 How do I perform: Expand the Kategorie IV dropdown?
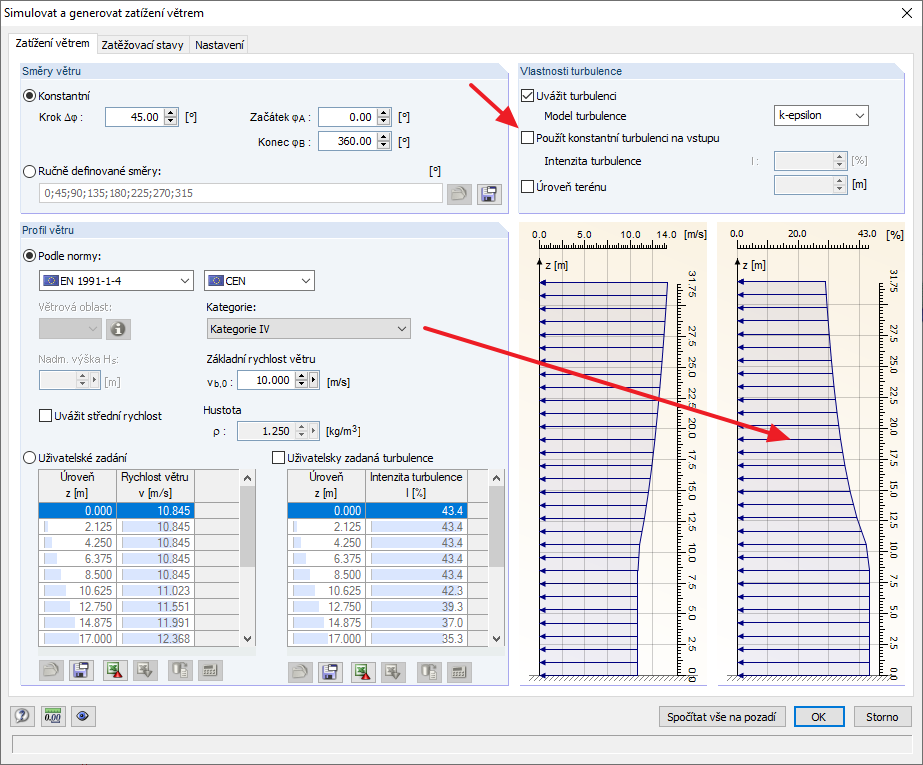point(399,328)
